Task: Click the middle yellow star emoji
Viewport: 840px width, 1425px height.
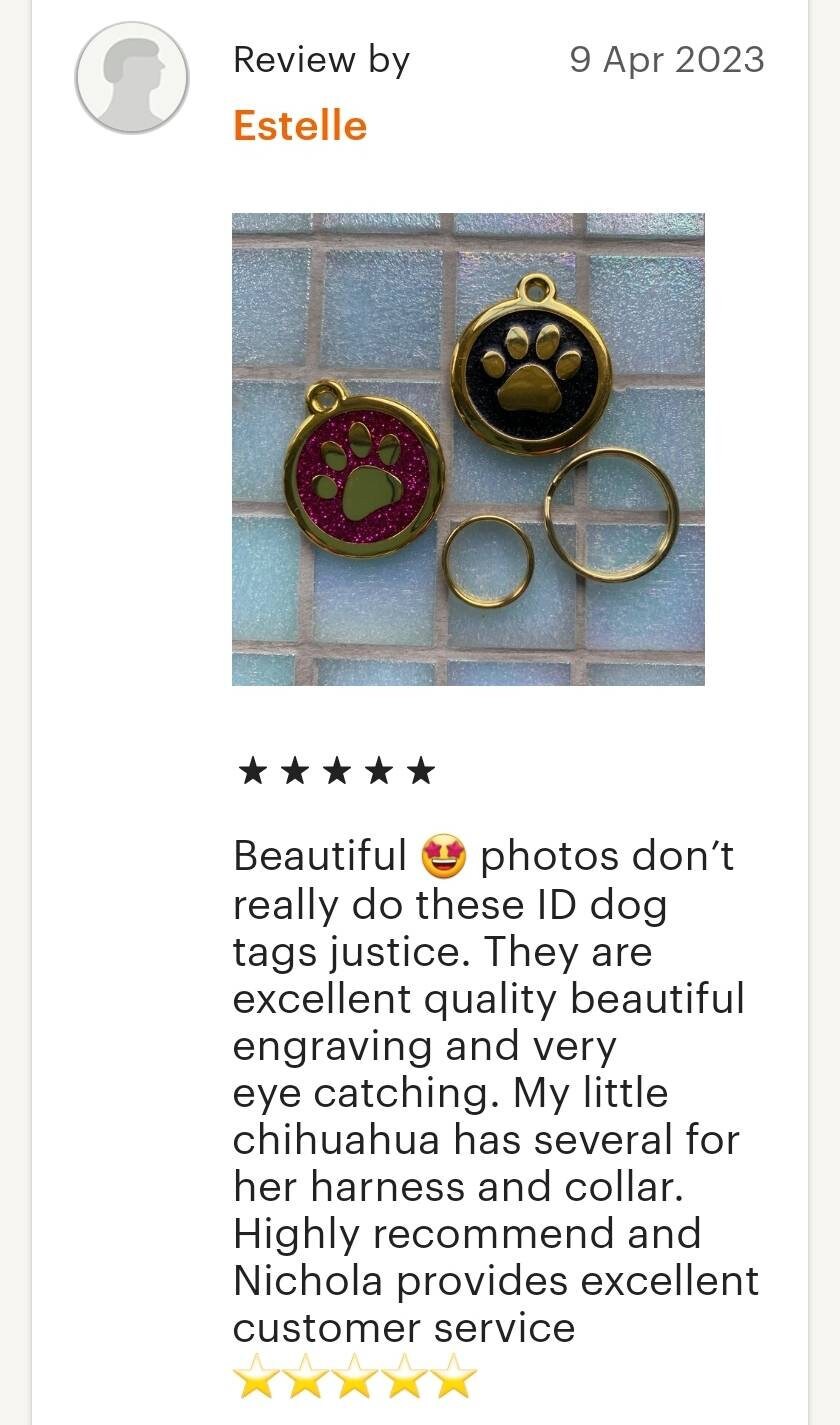Action: tap(356, 1376)
